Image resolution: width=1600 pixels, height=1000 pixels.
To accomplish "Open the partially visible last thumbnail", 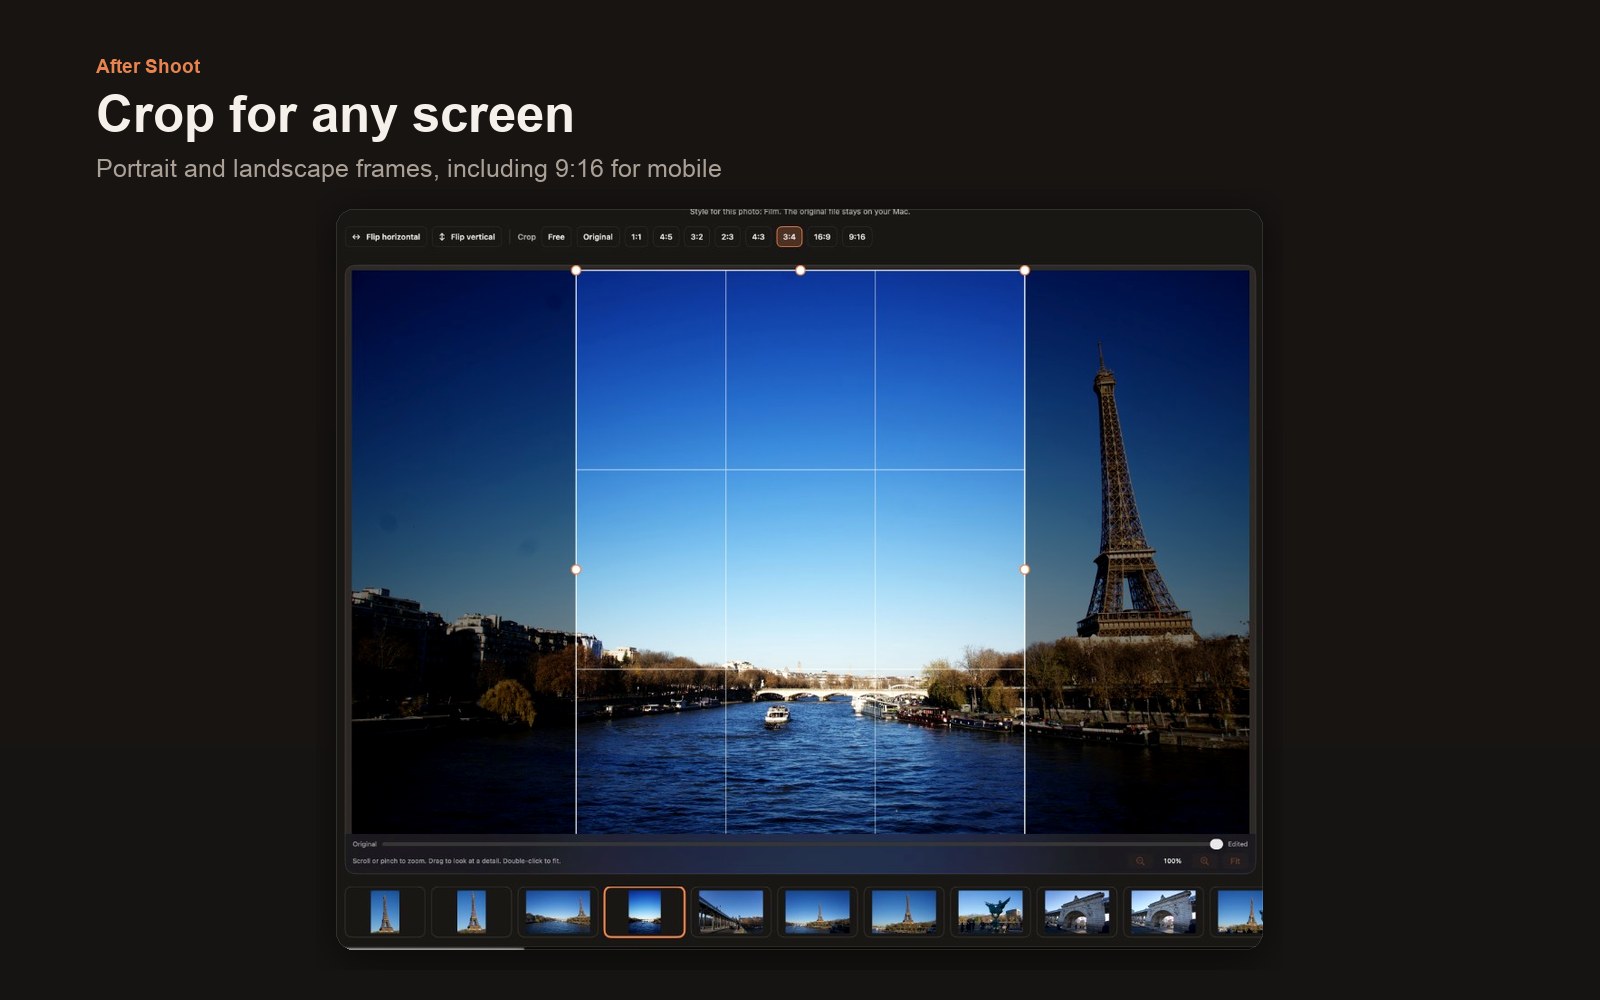I will pyautogui.click(x=1237, y=912).
